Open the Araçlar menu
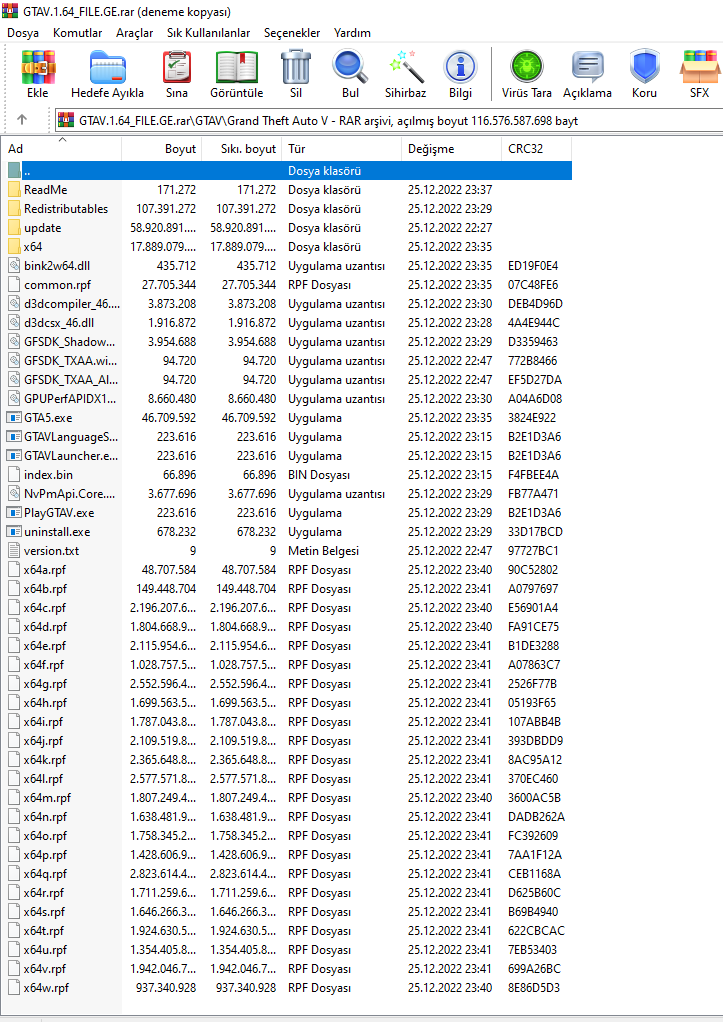 [134, 33]
